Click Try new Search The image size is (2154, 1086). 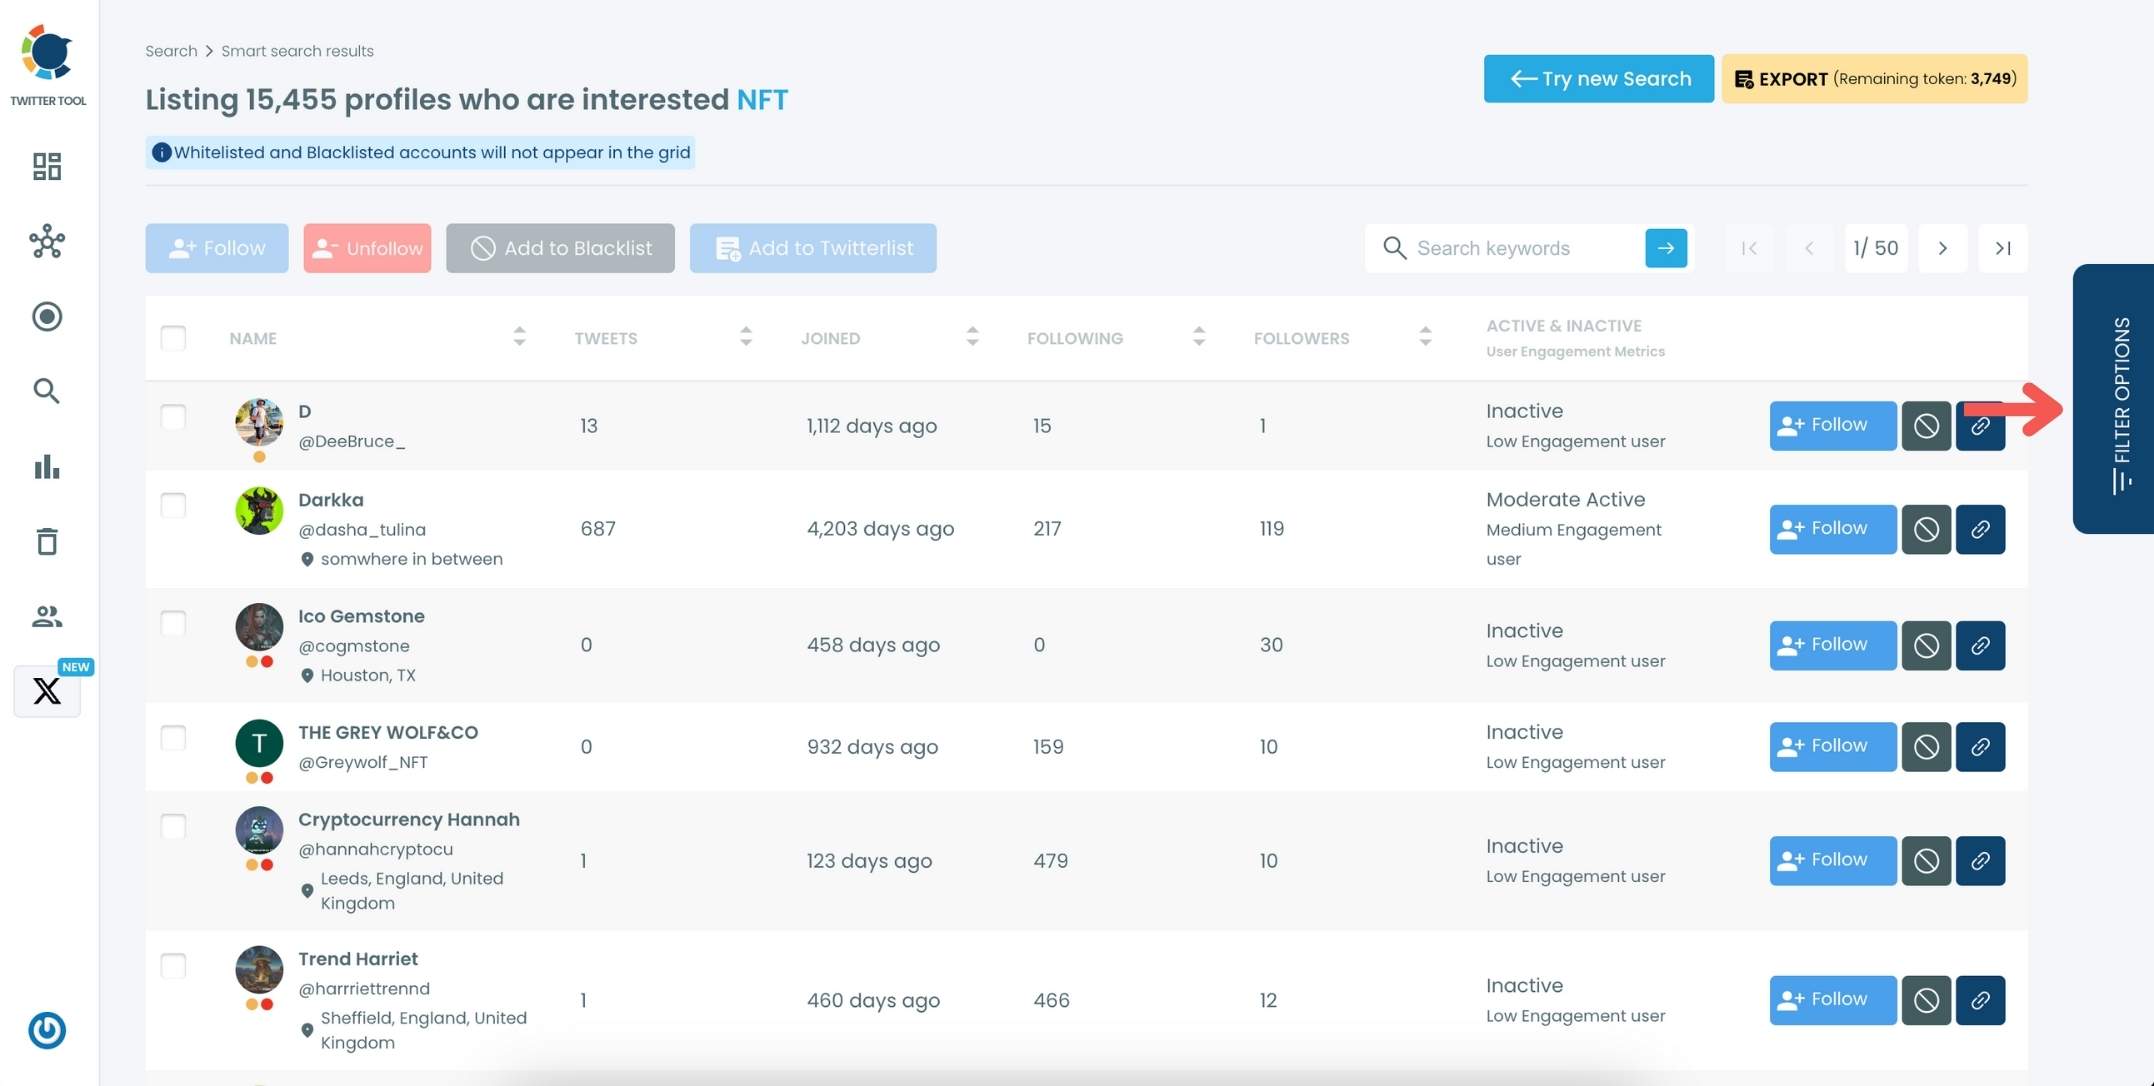(x=1597, y=78)
